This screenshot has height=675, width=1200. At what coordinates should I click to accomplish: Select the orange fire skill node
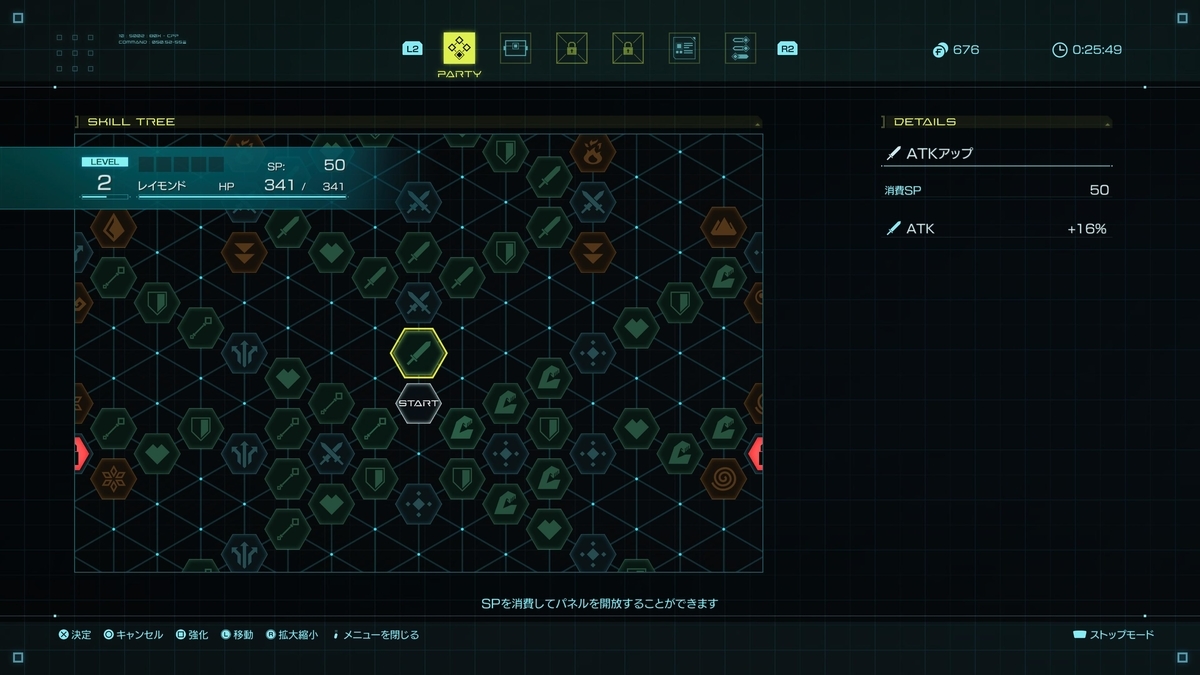593,153
